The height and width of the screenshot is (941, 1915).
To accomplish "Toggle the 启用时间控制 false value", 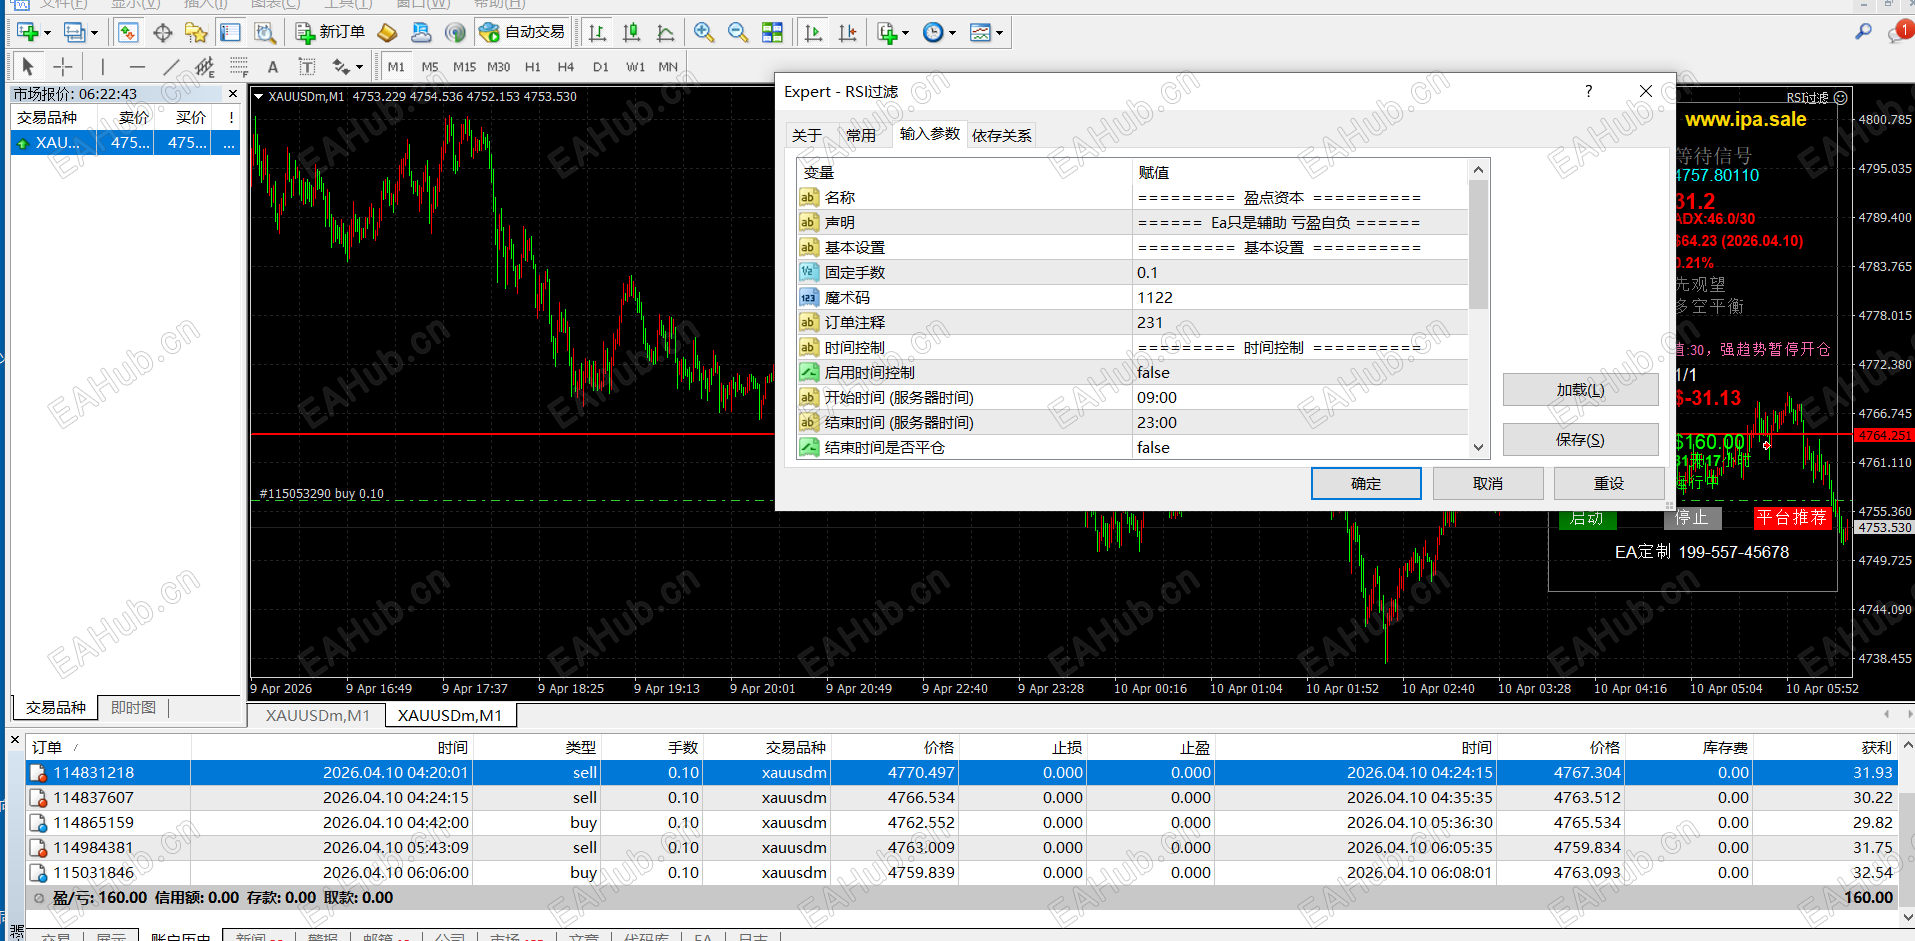I will (1300, 372).
